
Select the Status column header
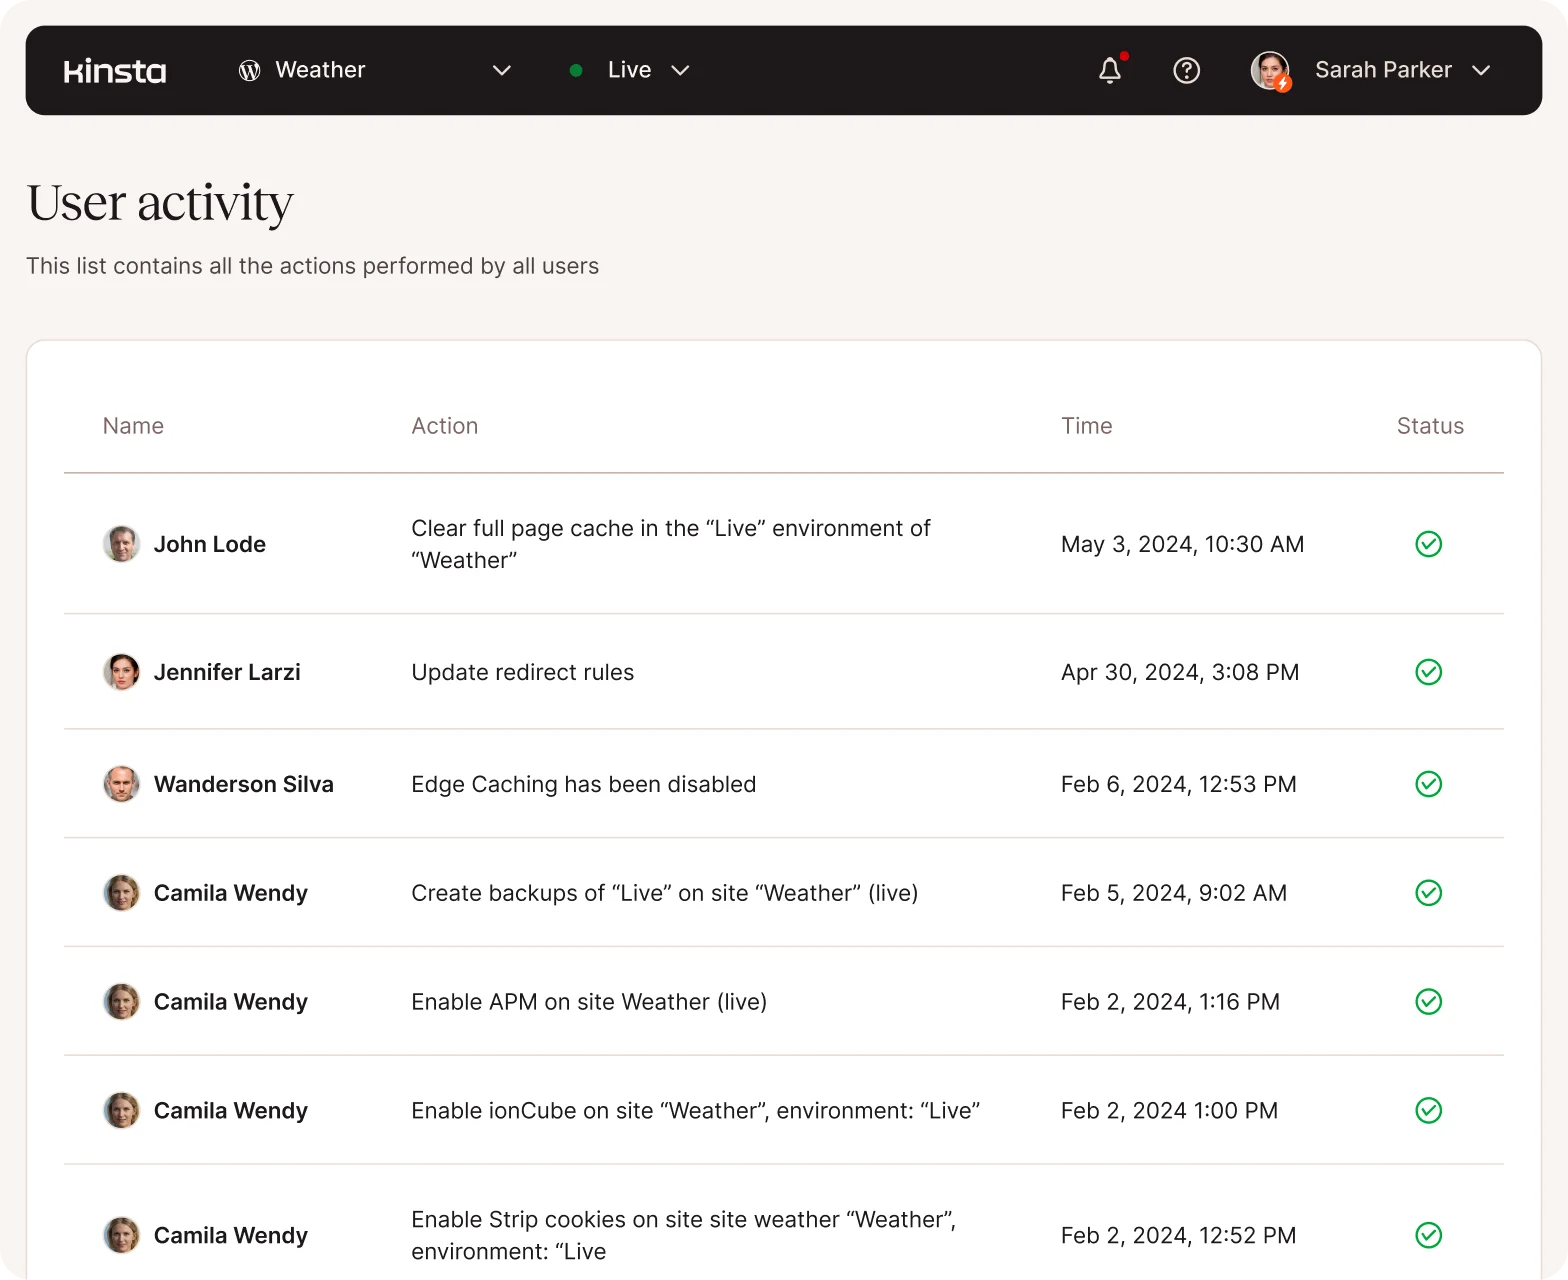pos(1429,426)
